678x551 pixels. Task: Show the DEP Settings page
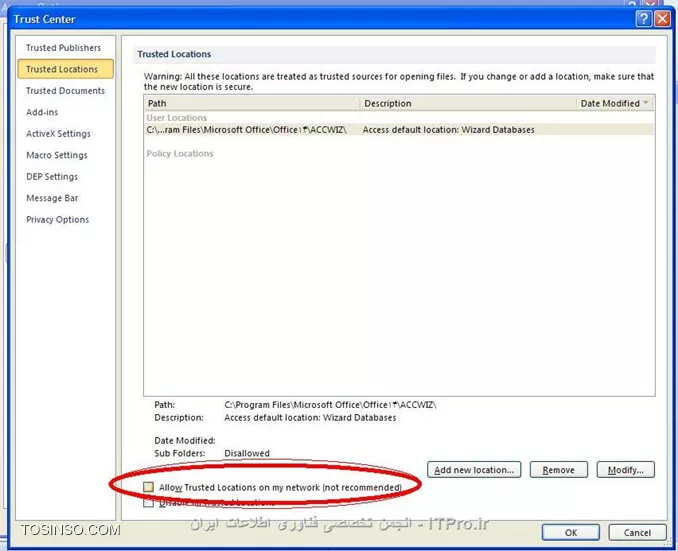[x=52, y=177]
